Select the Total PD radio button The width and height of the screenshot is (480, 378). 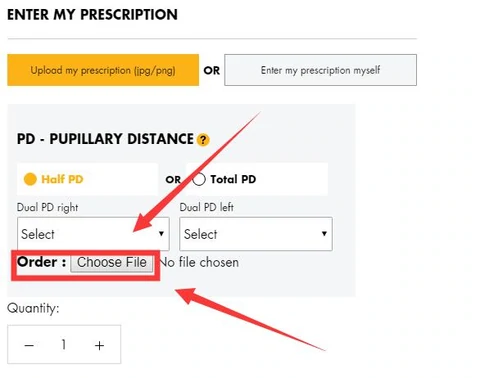pos(199,179)
